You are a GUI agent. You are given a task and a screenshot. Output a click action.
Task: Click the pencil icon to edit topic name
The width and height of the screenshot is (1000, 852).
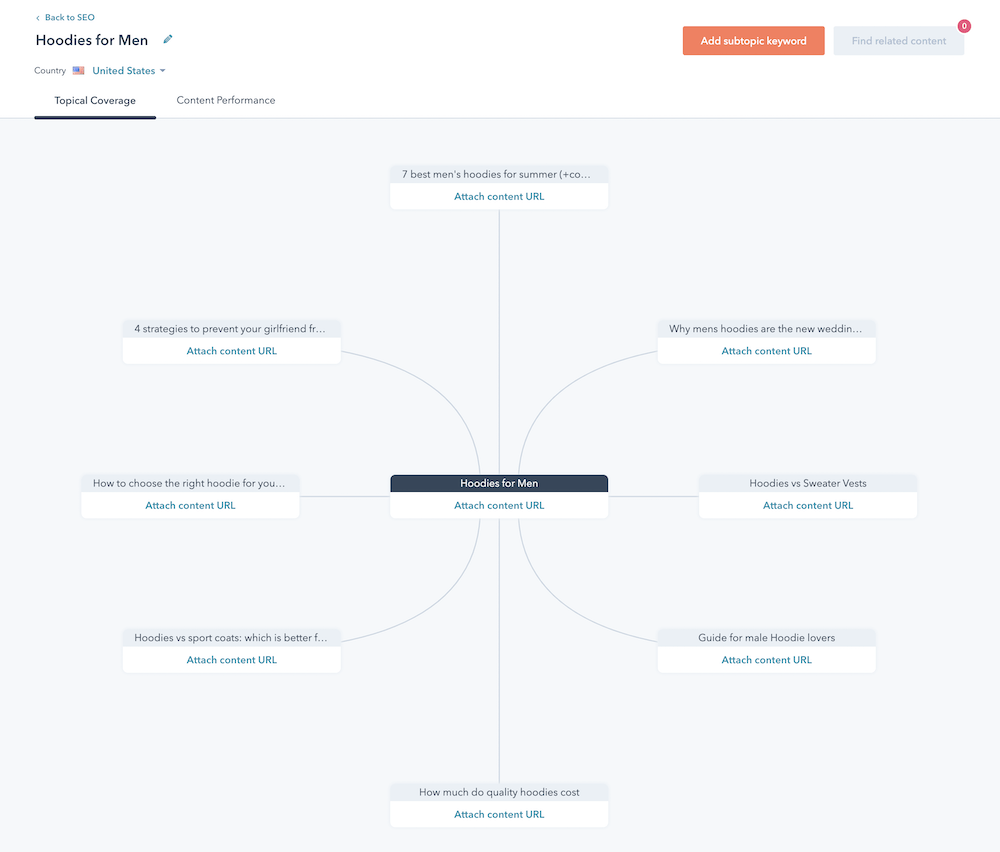(167, 39)
